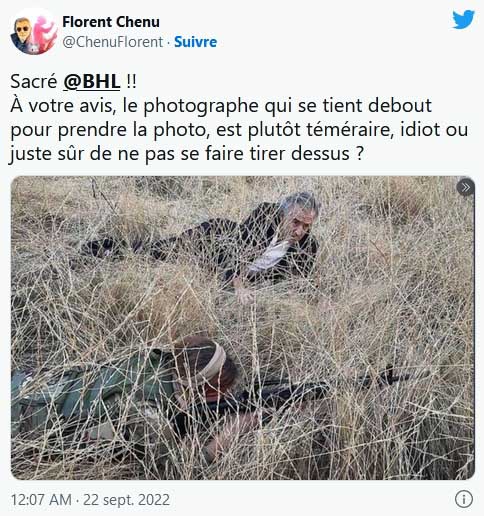Click tweet line ending with tirer dessus
Screen dimensions: 484x516
(x=186, y=154)
